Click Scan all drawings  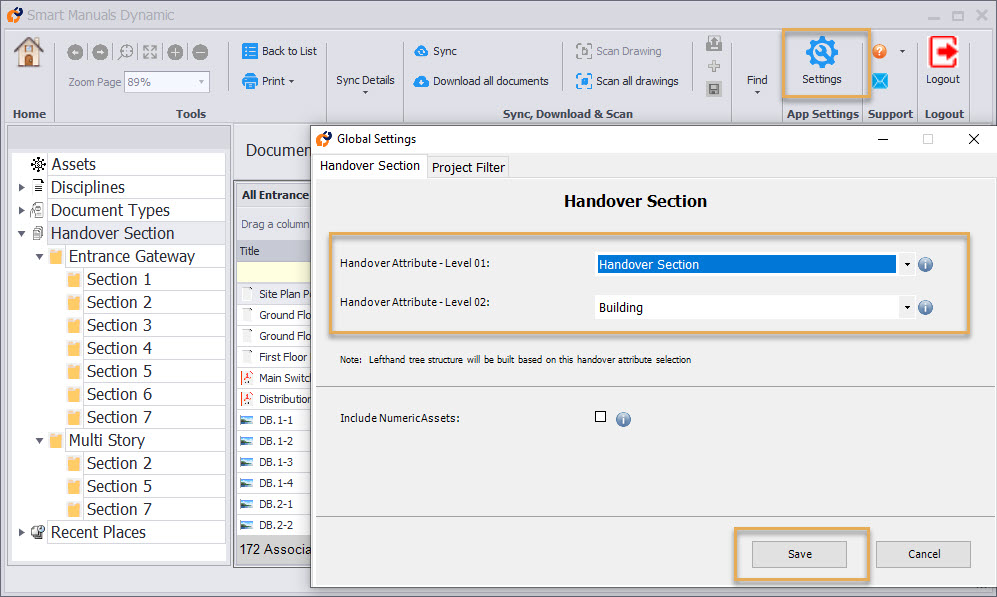click(x=627, y=81)
